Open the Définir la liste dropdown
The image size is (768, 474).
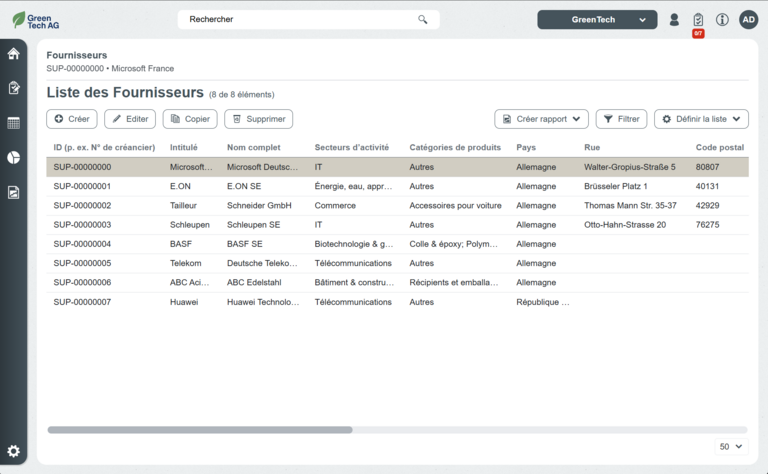(x=701, y=119)
